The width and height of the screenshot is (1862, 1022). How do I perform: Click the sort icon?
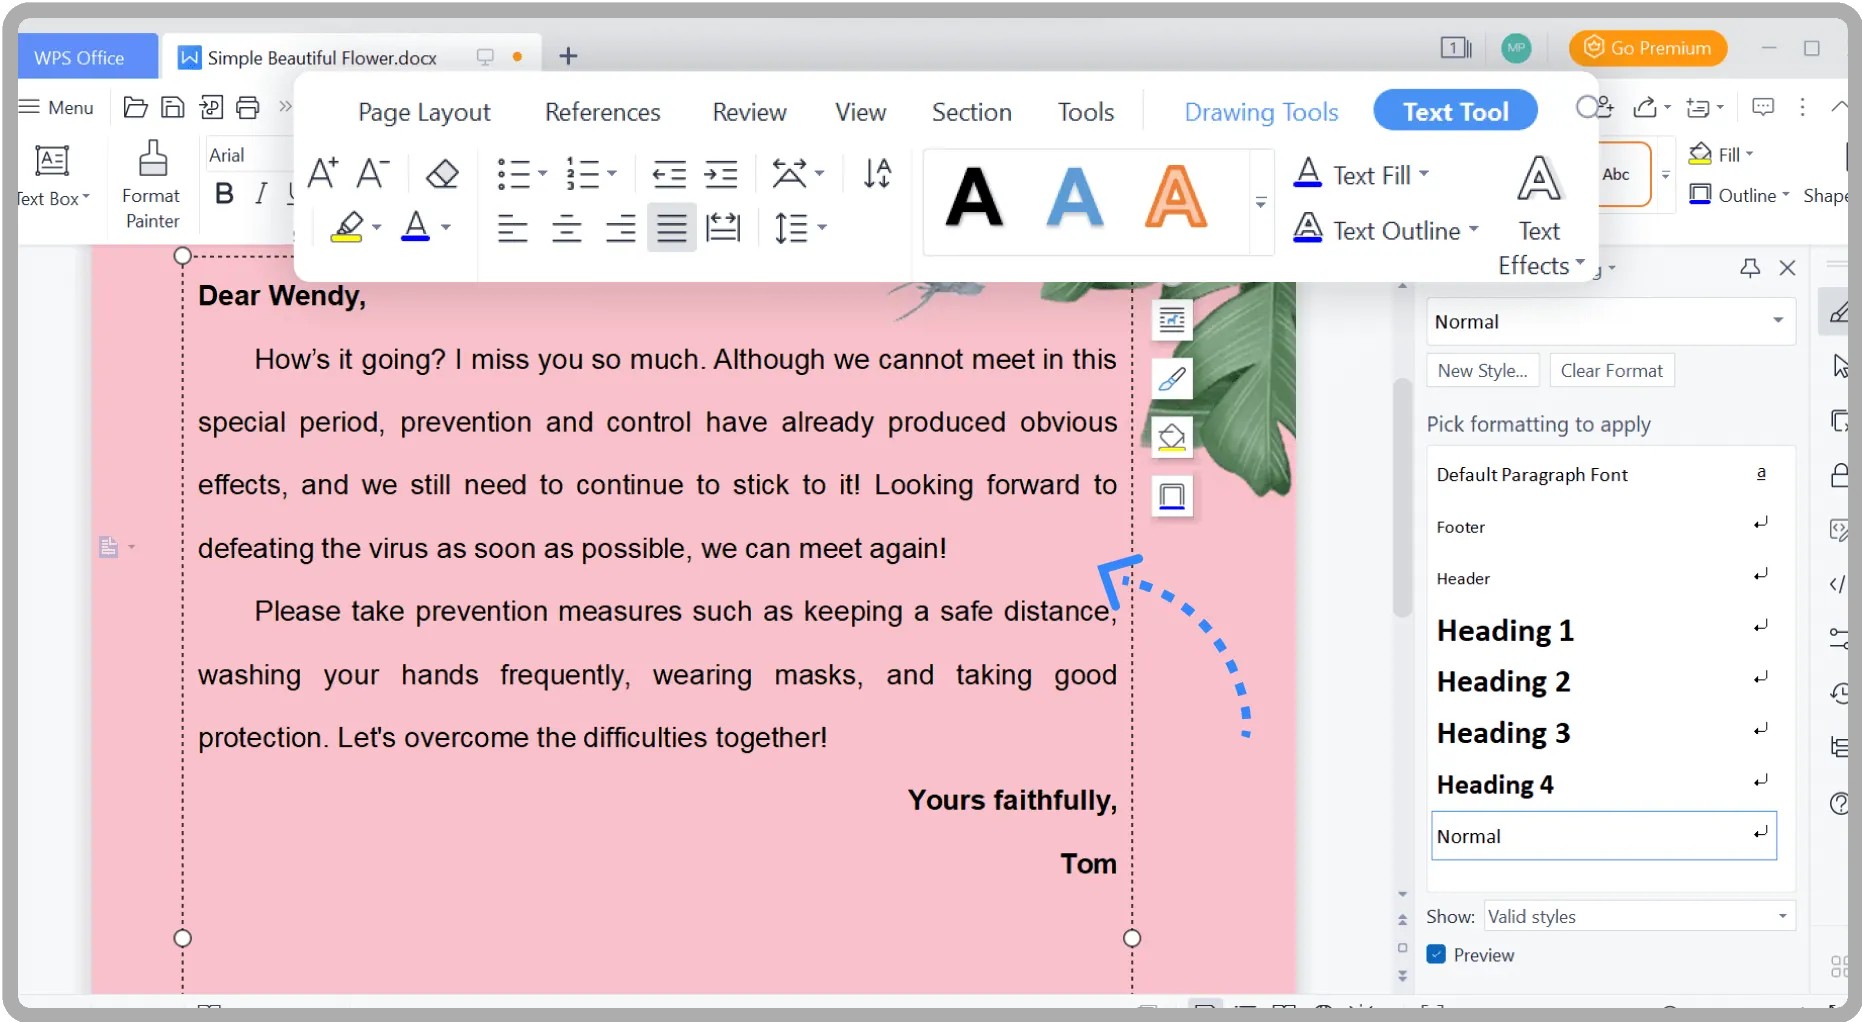877,174
